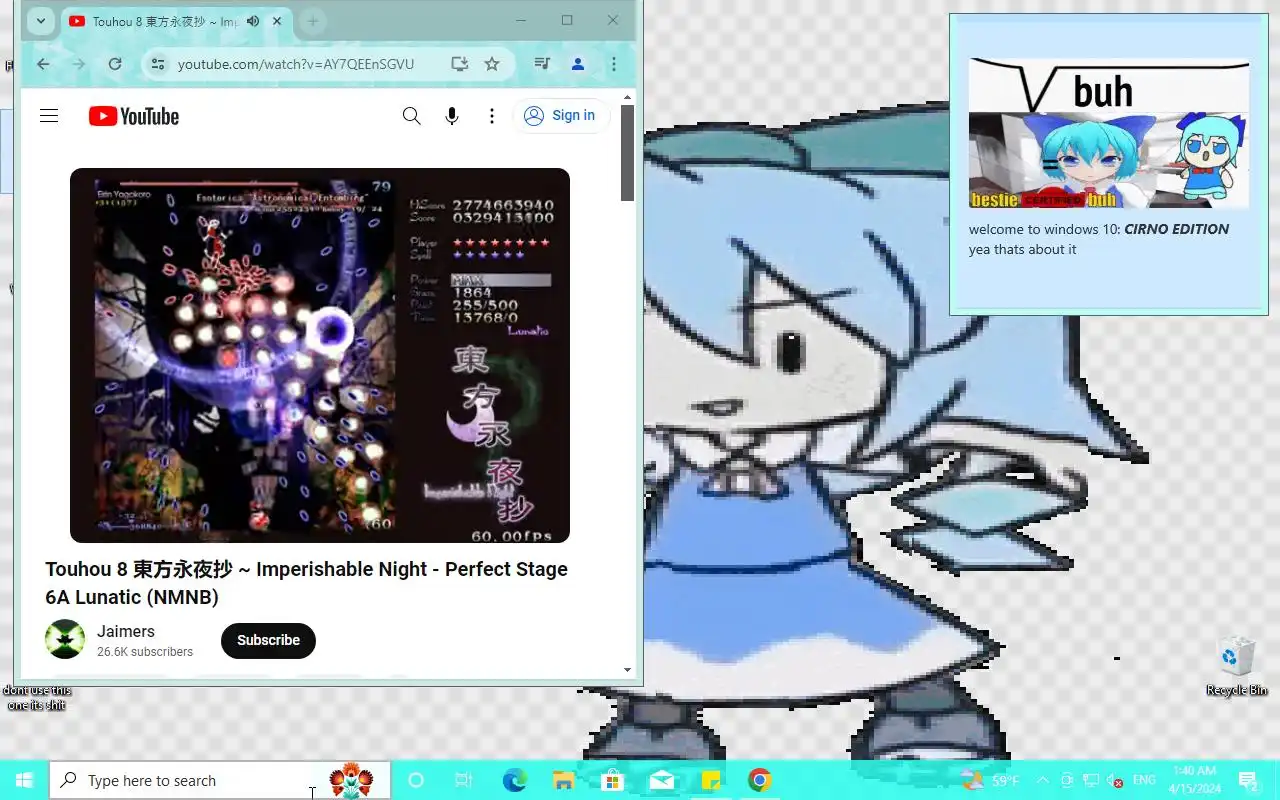Select the 'dont use this one' desktop icon

pos(37,697)
